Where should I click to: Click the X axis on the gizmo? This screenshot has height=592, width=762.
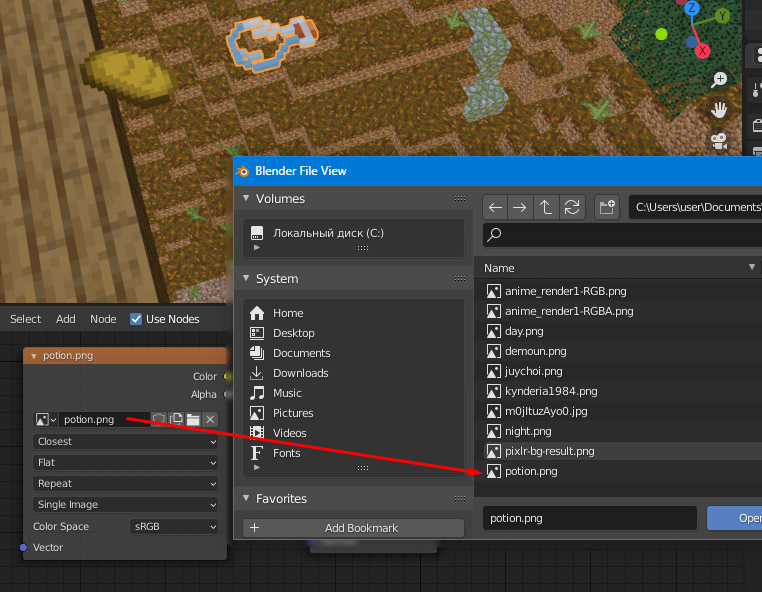tap(702, 51)
